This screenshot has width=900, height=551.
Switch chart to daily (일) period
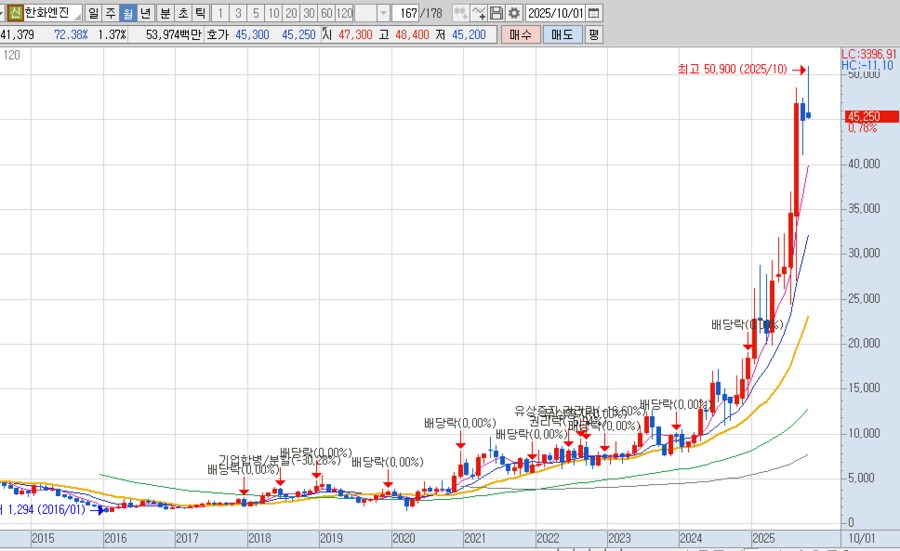93,13
